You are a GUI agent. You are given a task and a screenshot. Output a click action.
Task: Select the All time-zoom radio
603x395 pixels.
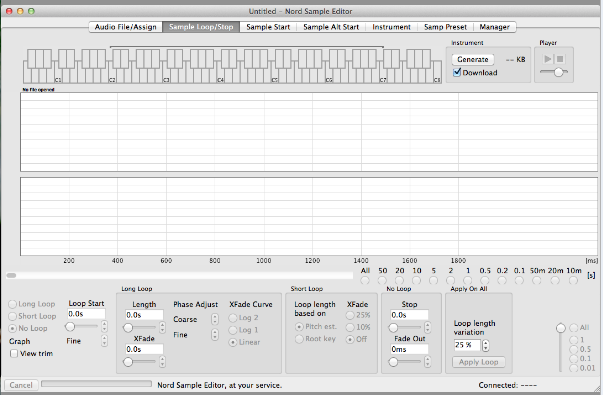click(365, 280)
